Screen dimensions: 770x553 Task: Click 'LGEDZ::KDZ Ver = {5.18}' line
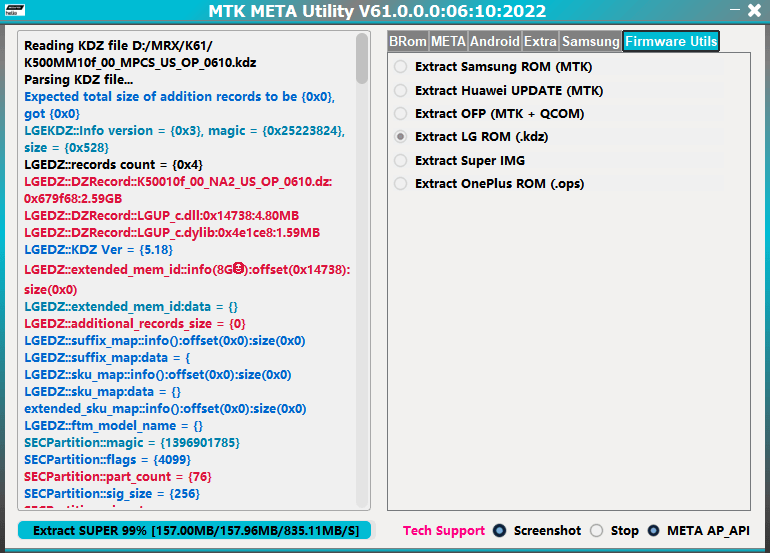98,250
